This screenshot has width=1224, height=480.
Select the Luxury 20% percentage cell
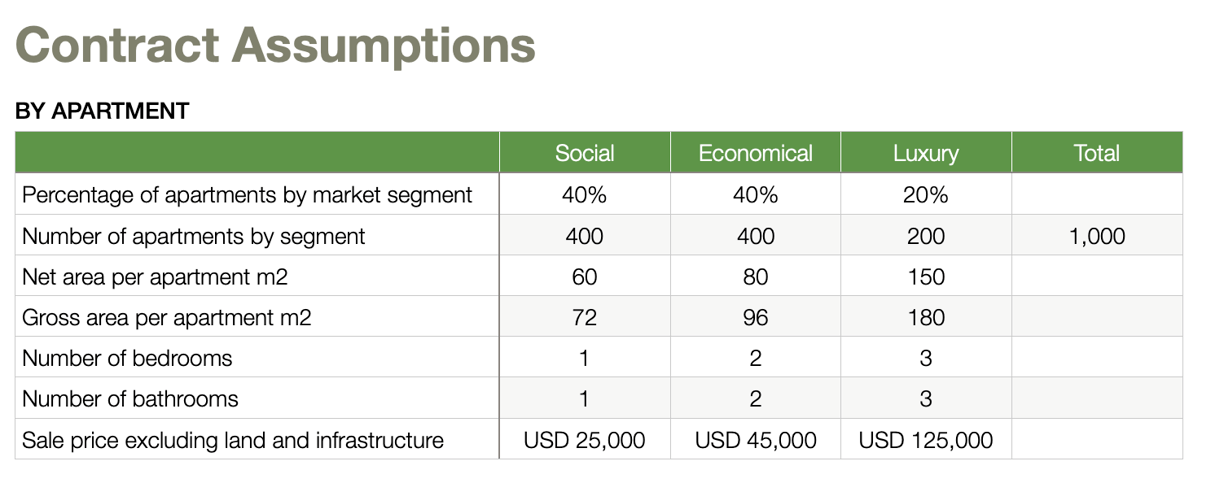coord(925,195)
